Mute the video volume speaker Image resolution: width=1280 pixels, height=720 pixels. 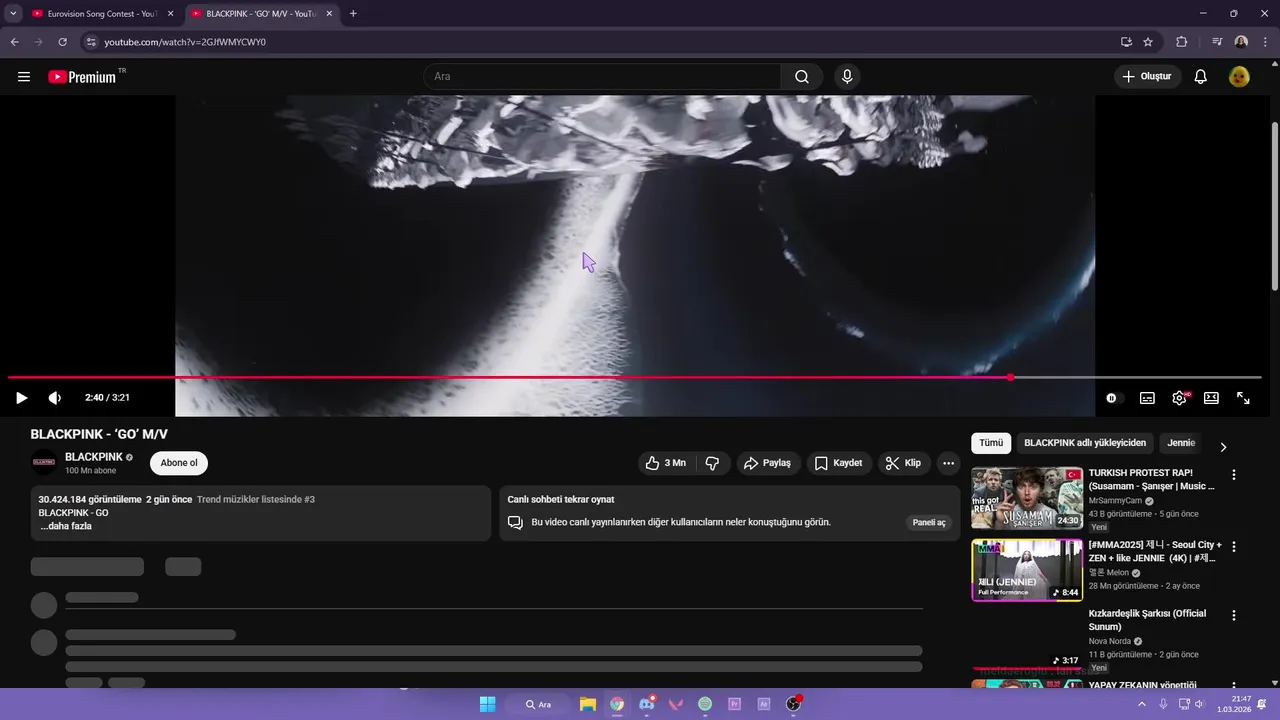[55, 398]
